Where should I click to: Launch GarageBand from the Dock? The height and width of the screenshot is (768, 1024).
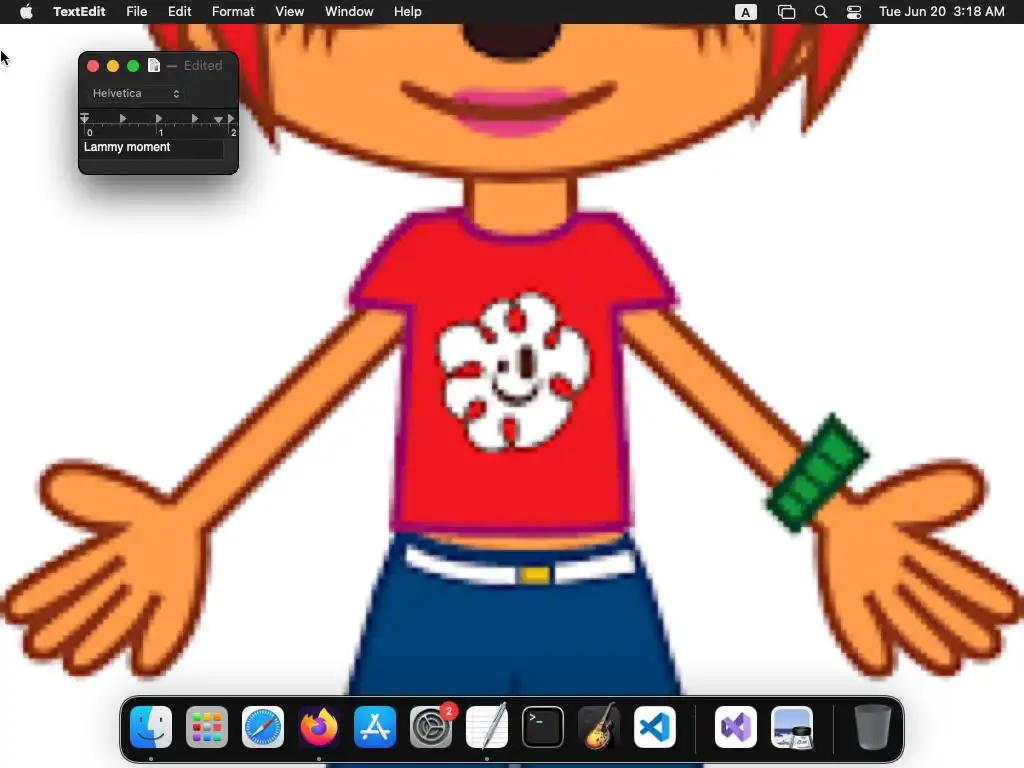tap(599, 727)
